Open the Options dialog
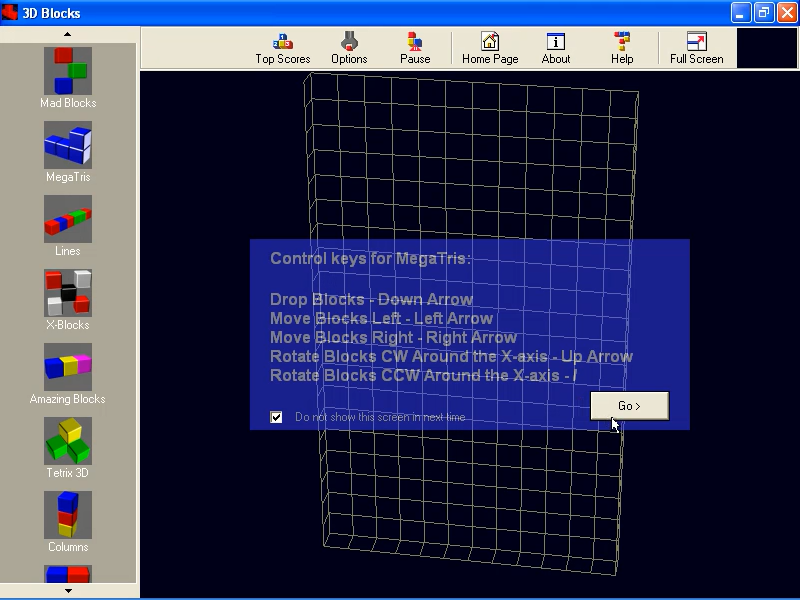The image size is (800, 600). pos(348,47)
